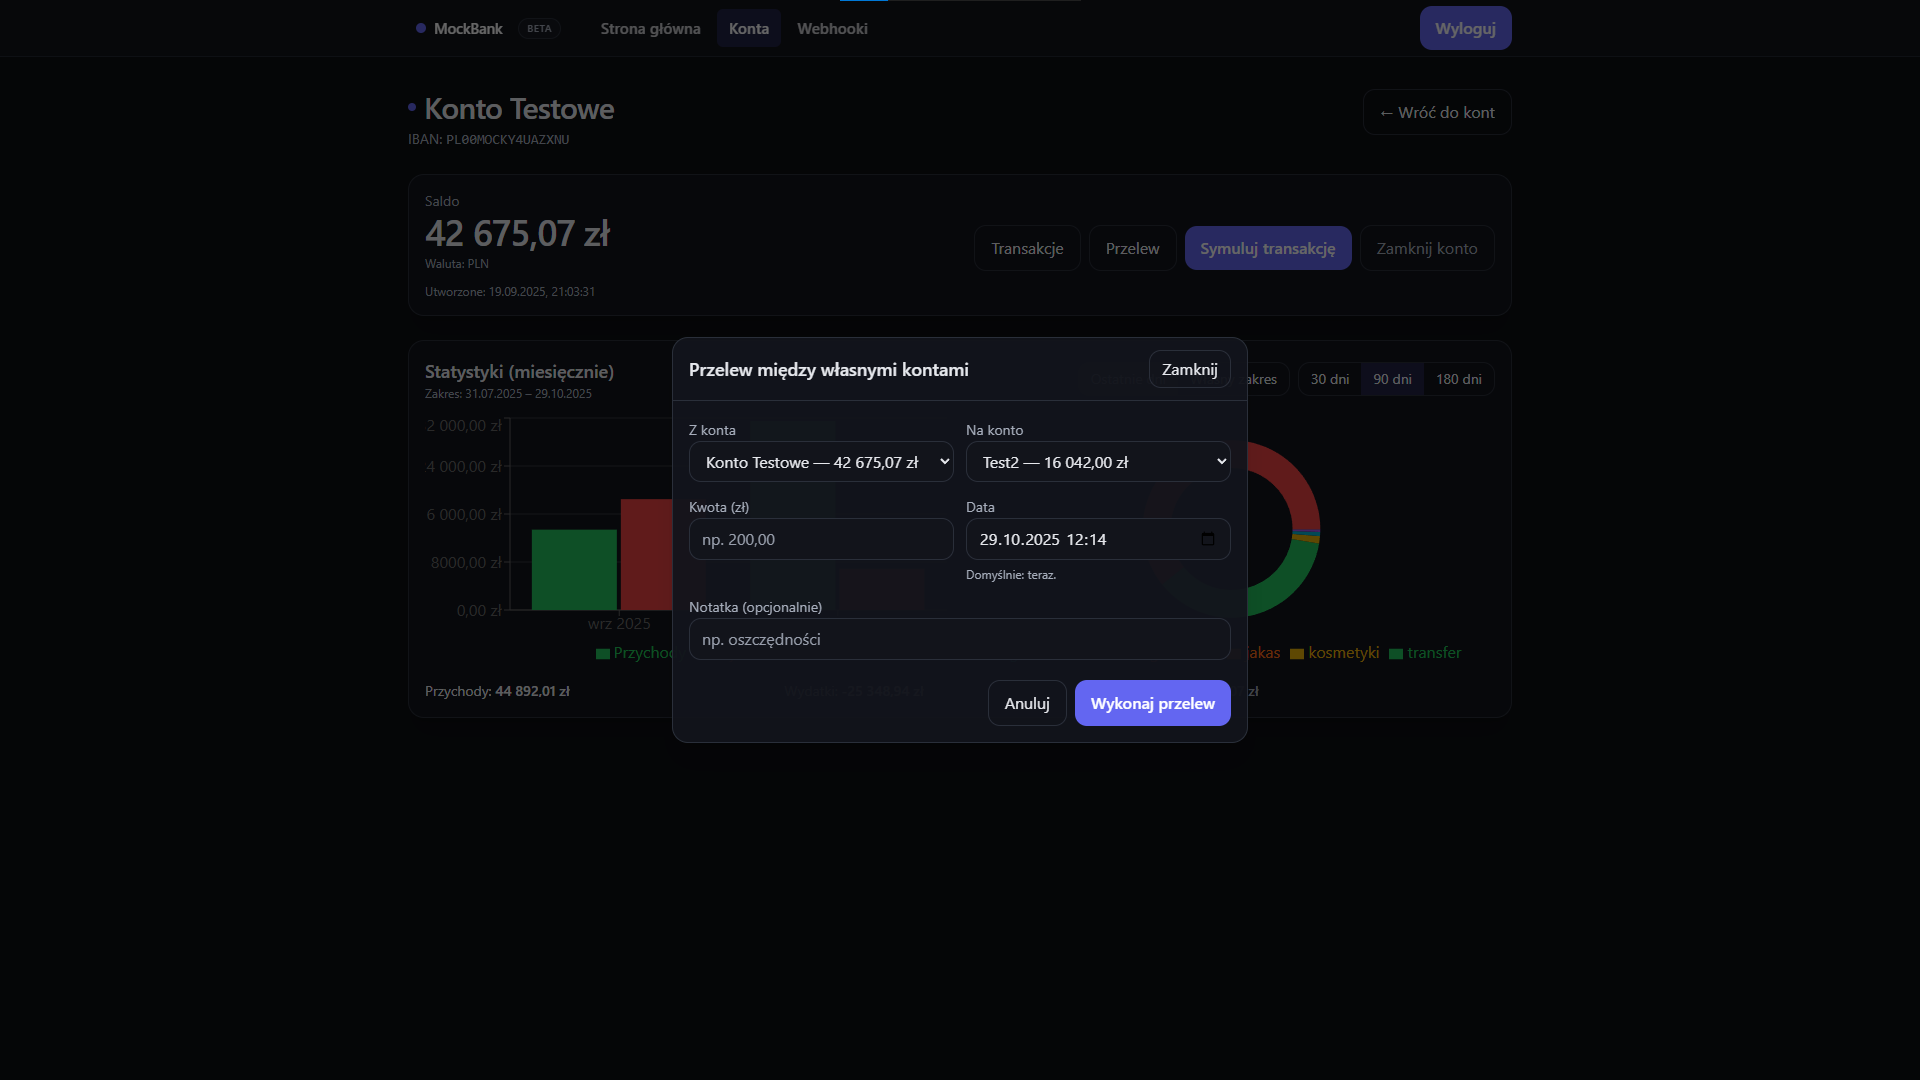
Task: Click the Wyloguj button
Action: pyautogui.click(x=1465, y=28)
